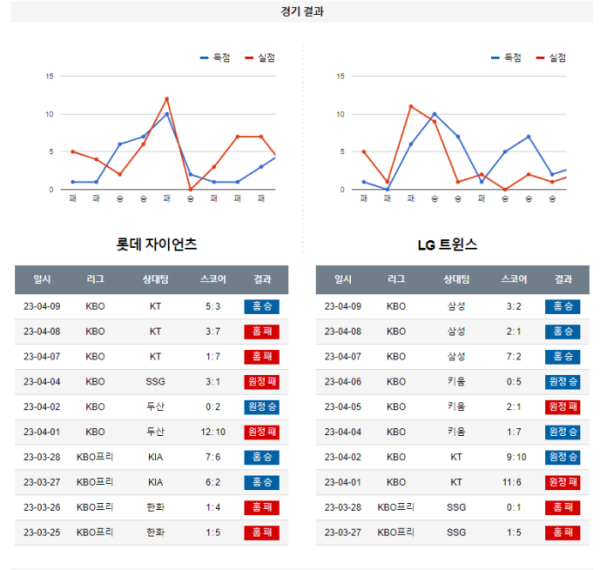Click SSG opponent in Lotte 23-04-04 row

[155, 382]
